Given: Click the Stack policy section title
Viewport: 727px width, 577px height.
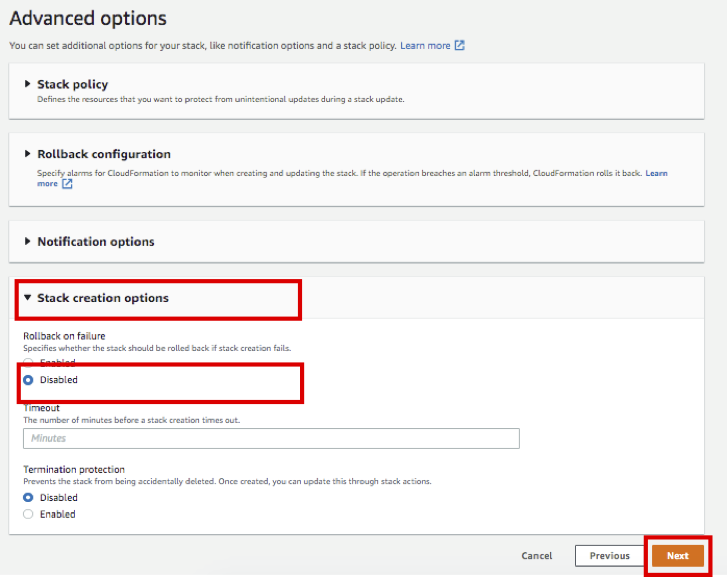Looking at the screenshot, I should 72,84.
